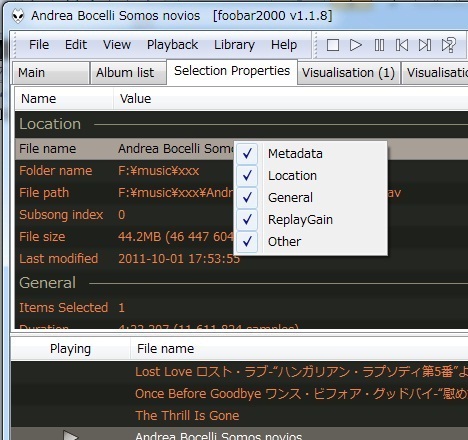Open the Visualisation (1) tab
Viewport: 468px width, 440px height.
(x=348, y=73)
